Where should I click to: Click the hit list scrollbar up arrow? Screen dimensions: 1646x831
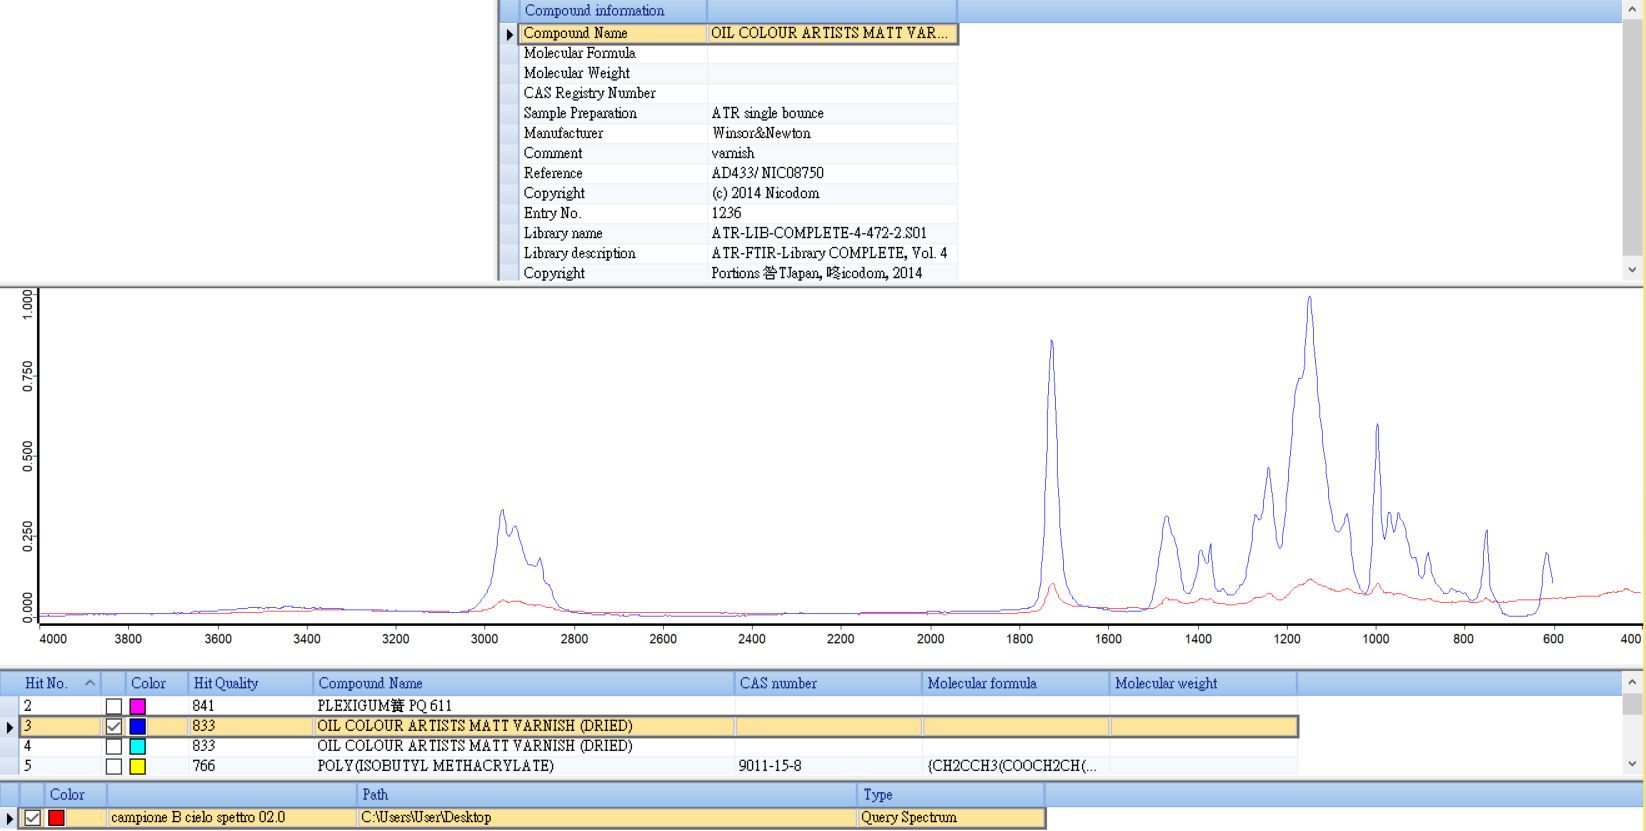pos(1632,683)
